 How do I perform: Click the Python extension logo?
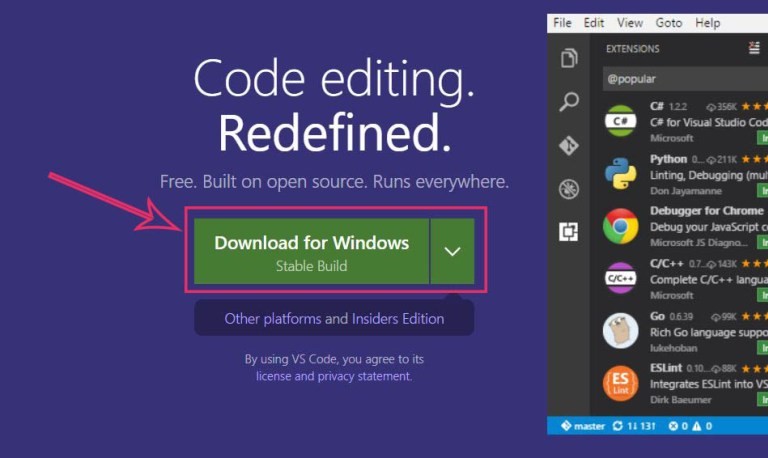tap(621, 173)
